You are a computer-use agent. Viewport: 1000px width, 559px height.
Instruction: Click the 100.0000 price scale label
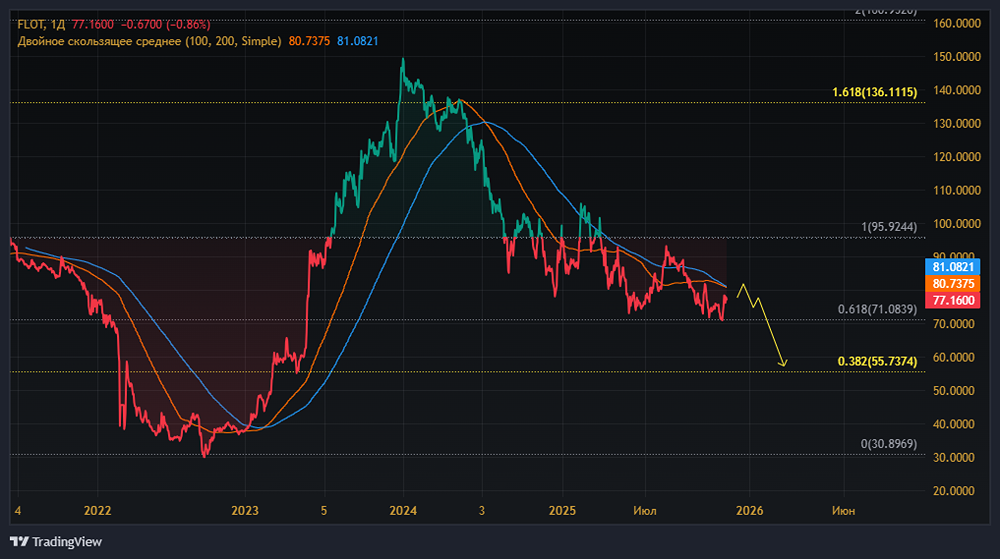click(x=957, y=224)
